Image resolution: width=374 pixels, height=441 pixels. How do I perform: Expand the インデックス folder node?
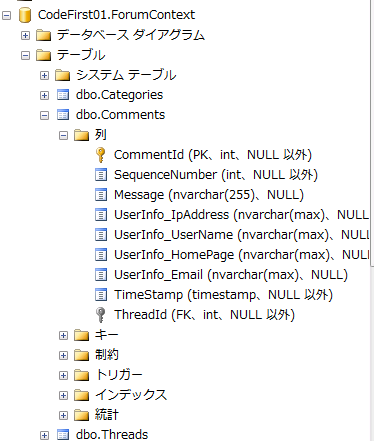63,395
